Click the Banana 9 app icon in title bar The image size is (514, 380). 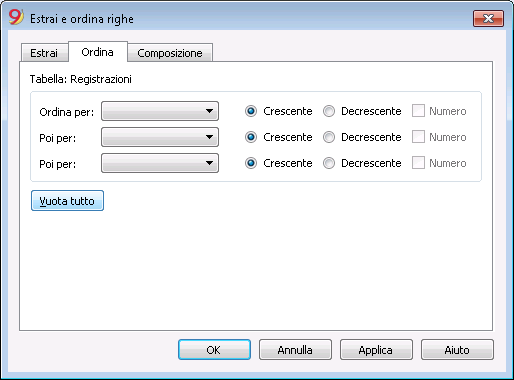click(x=16, y=17)
